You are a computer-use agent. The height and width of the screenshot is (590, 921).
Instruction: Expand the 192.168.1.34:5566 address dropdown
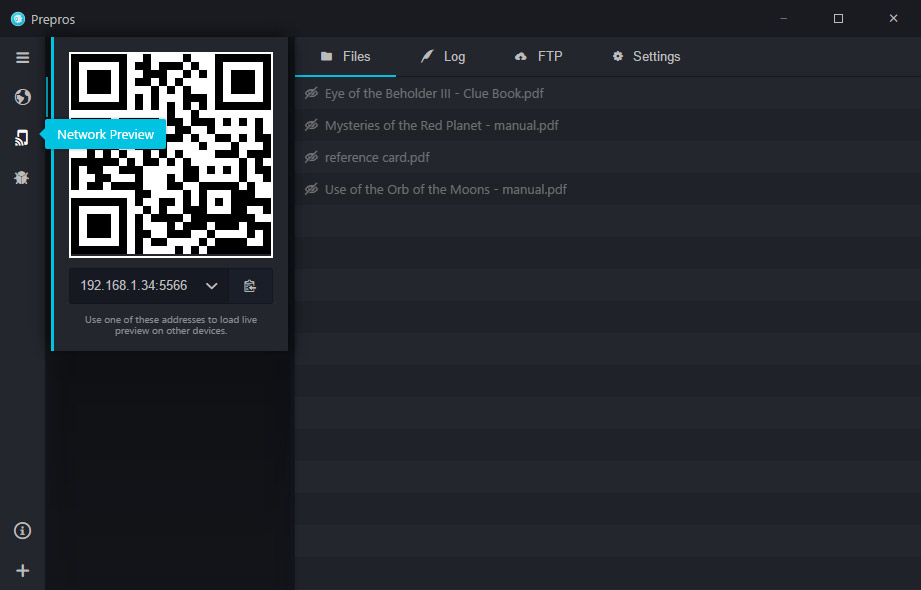[149, 286]
